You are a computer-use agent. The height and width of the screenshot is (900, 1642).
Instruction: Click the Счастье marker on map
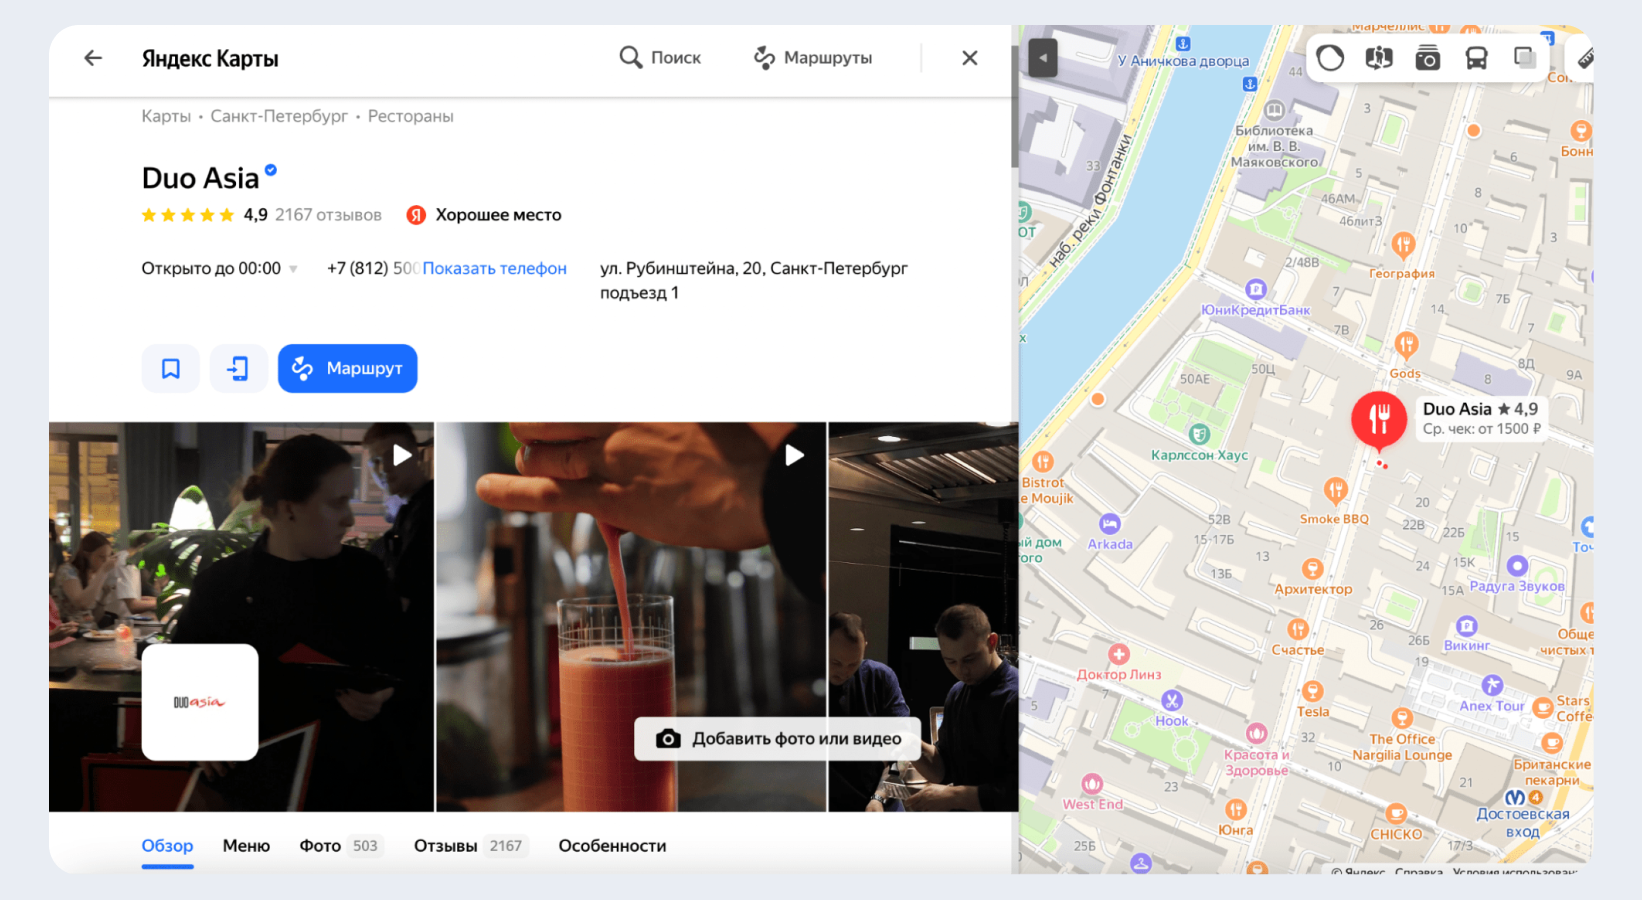pos(1298,630)
